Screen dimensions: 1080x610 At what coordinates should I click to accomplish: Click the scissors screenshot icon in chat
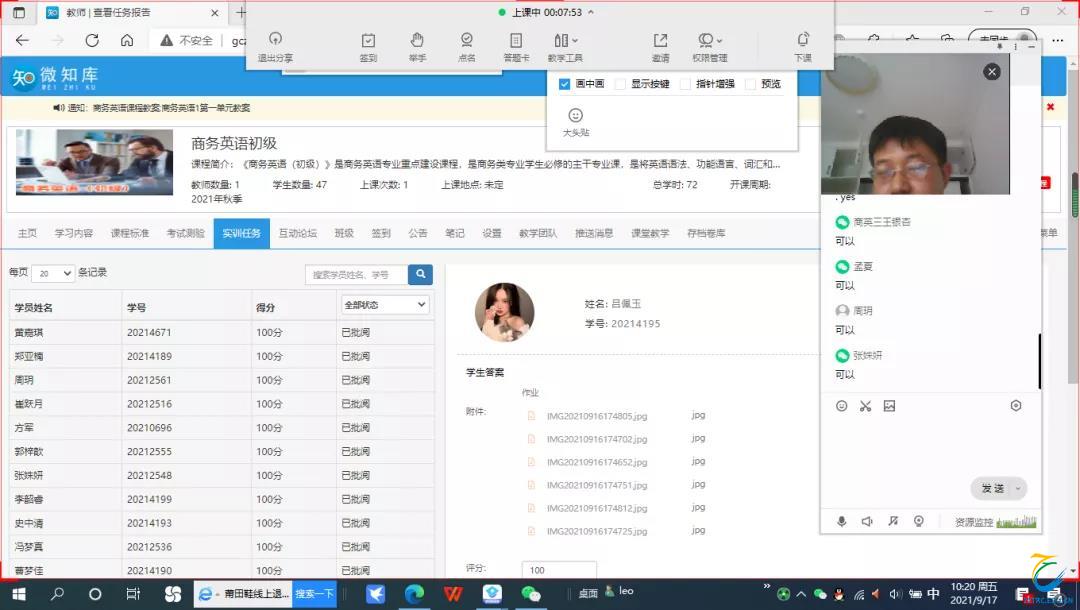coord(865,406)
